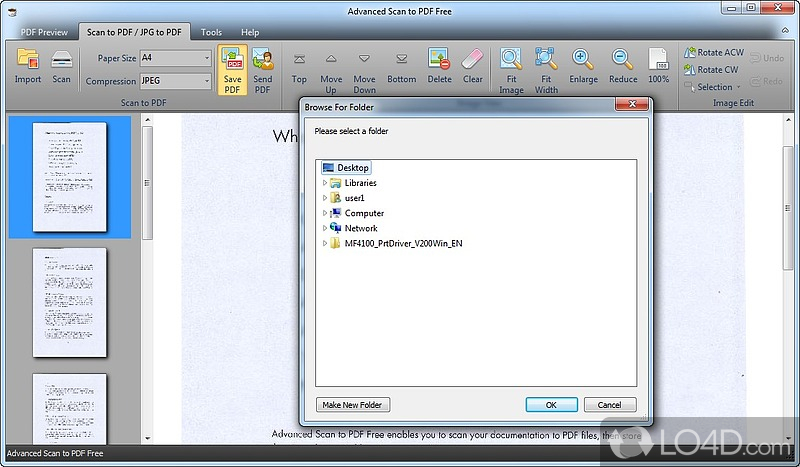The height and width of the screenshot is (467, 800).
Task: Select the first page thumbnail
Action: [x=70, y=177]
